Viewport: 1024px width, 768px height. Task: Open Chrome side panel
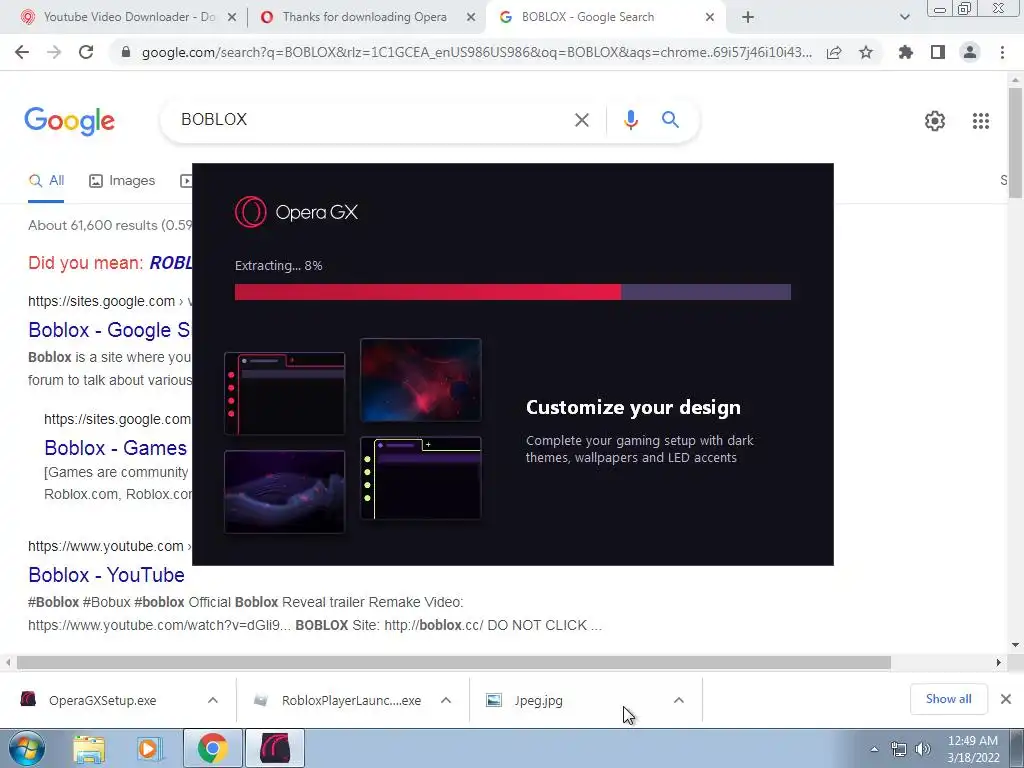click(938, 52)
